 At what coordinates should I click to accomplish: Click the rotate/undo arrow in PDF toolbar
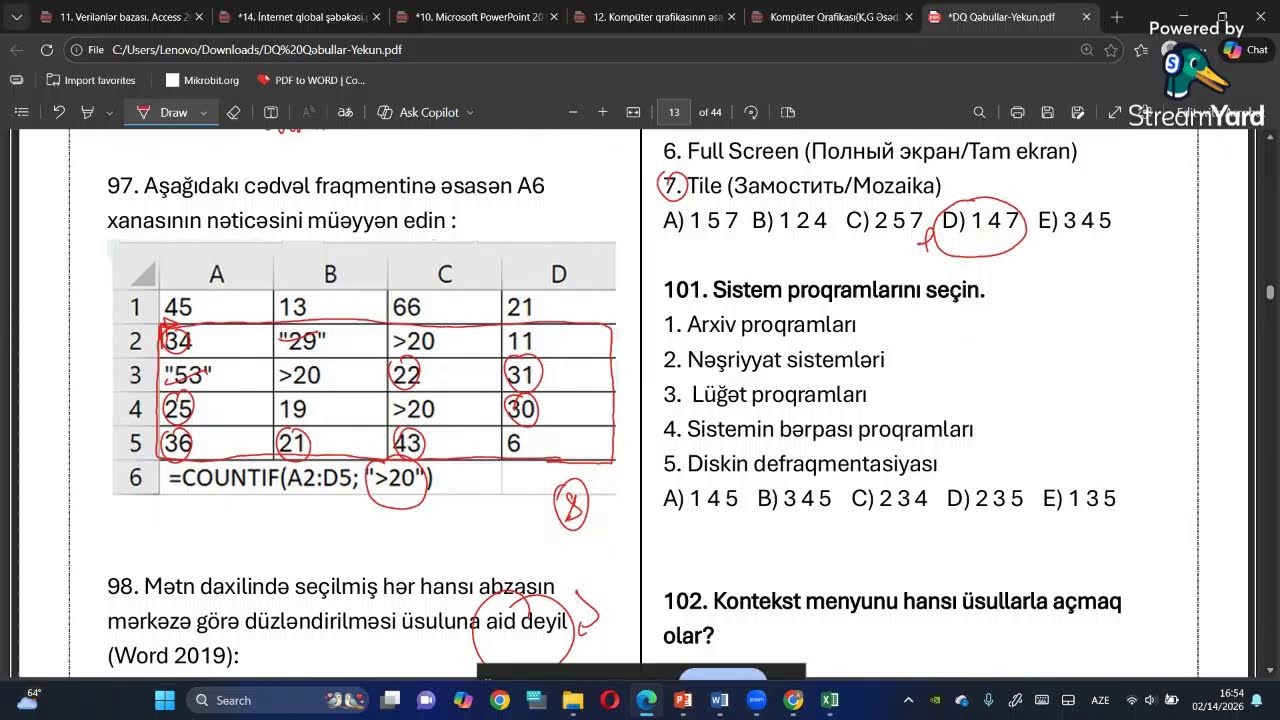click(59, 112)
